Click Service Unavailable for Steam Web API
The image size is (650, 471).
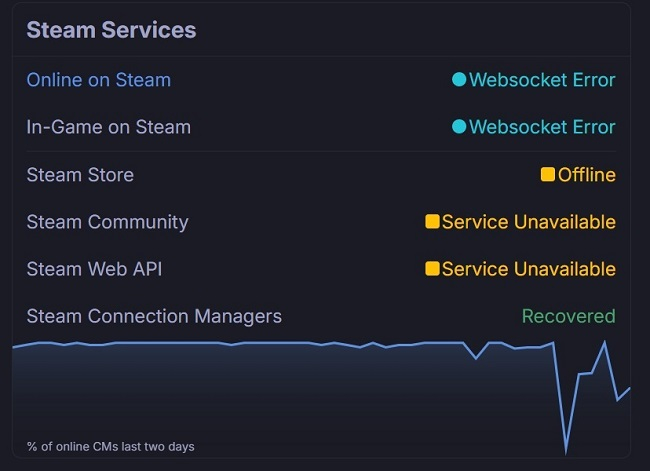point(529,269)
